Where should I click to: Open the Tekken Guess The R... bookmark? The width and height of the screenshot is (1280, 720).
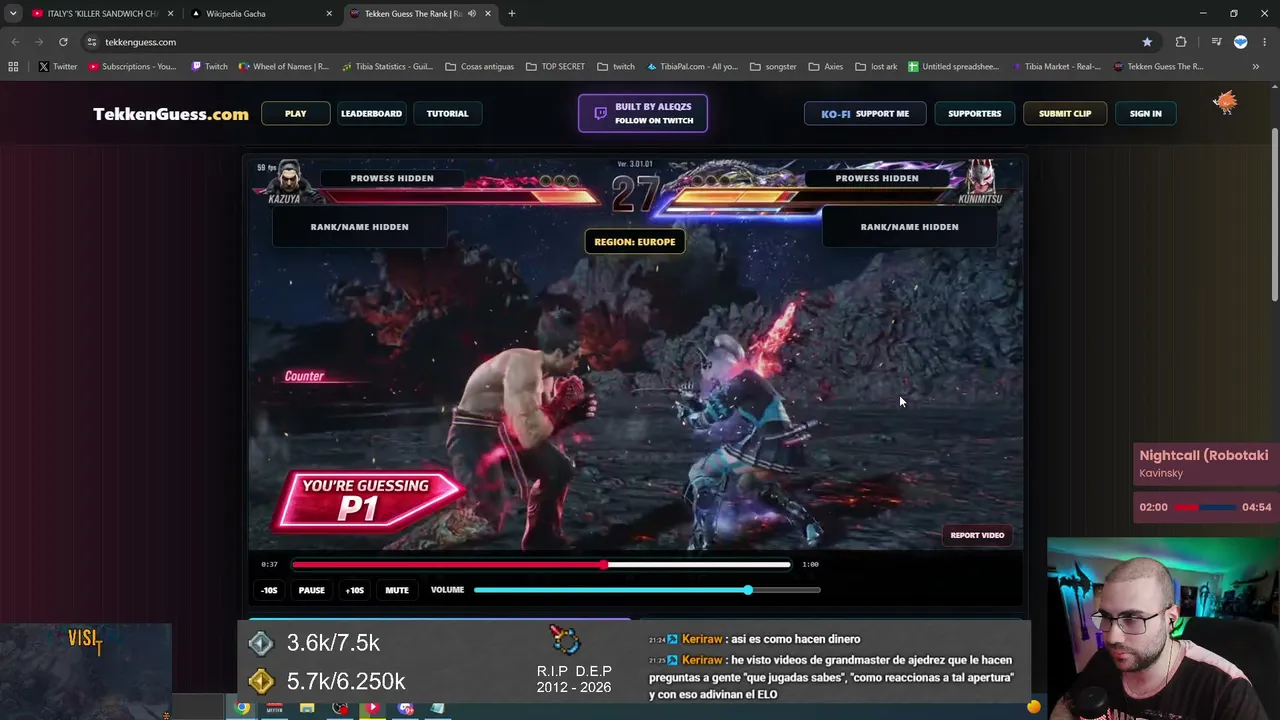pos(1159,67)
